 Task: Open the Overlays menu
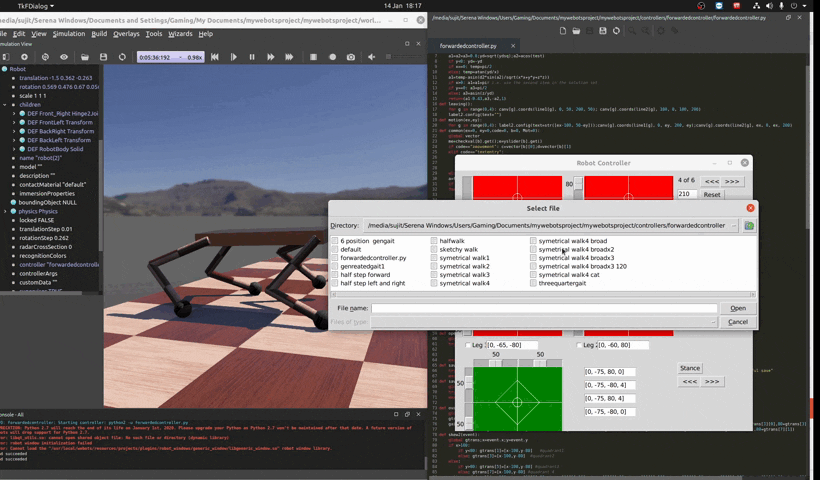click(126, 33)
